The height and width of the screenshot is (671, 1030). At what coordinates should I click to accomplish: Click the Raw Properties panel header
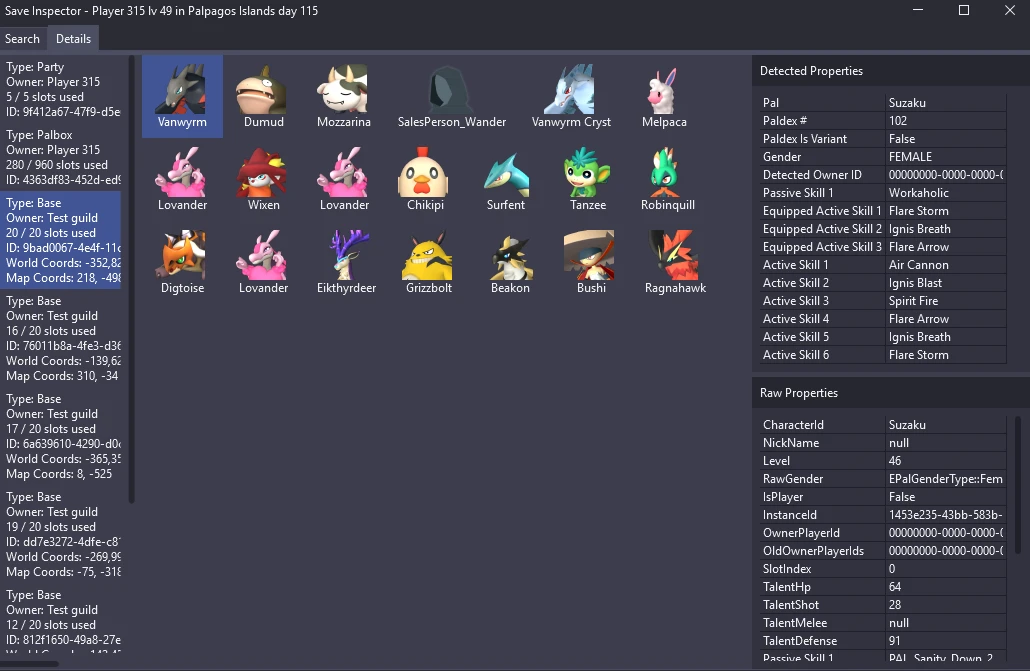click(x=891, y=393)
